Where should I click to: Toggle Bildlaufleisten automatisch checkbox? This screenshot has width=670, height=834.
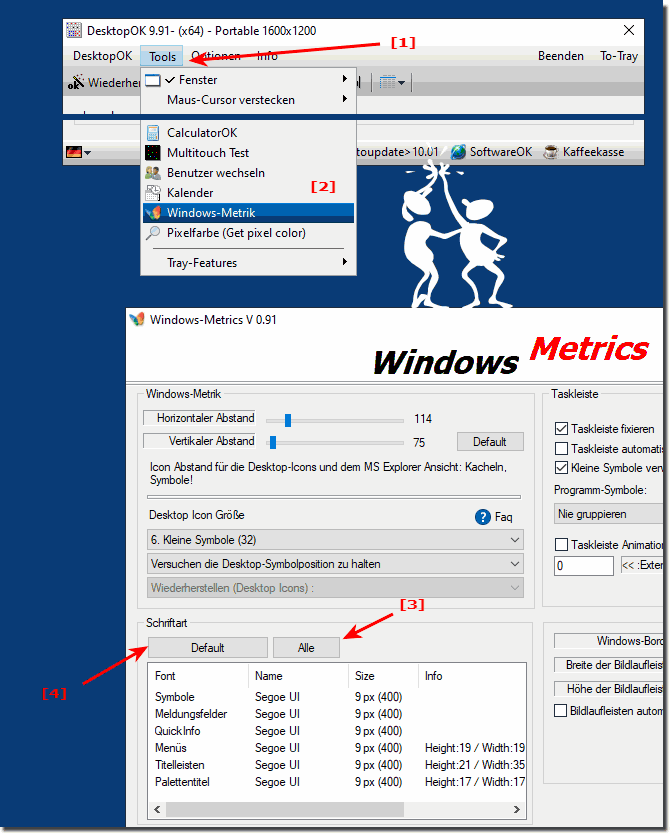pos(560,711)
